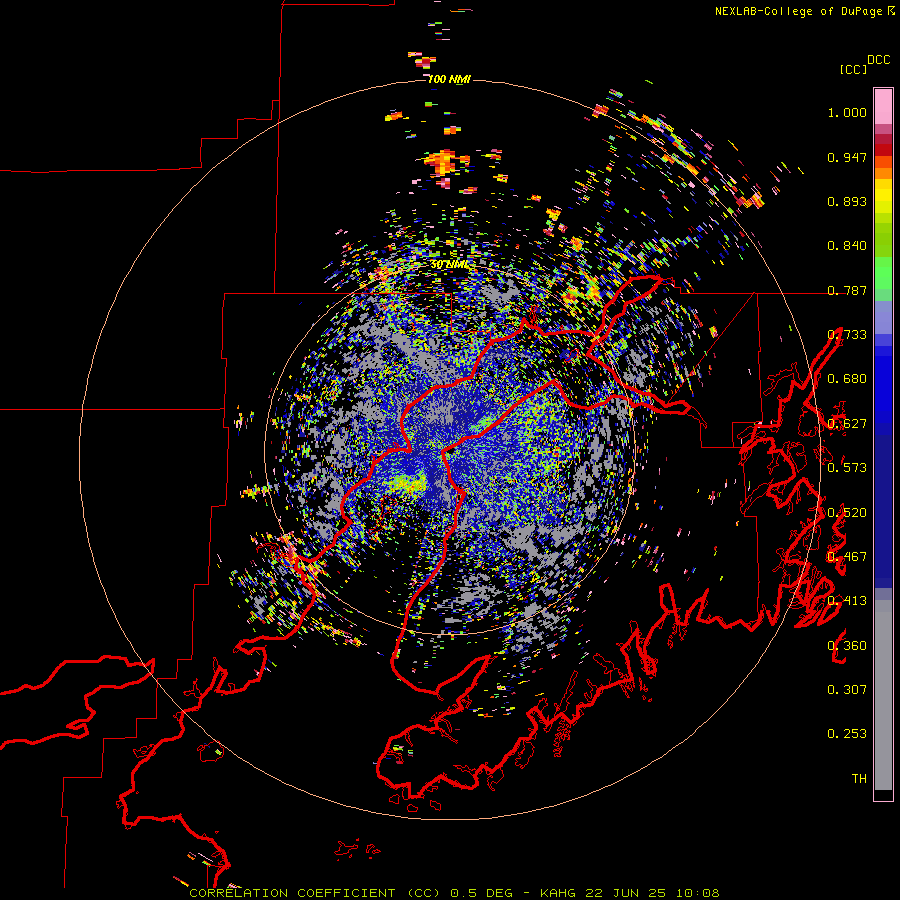Select the 0.947 scale value
This screenshot has height=900, width=900.
pyautogui.click(x=847, y=157)
